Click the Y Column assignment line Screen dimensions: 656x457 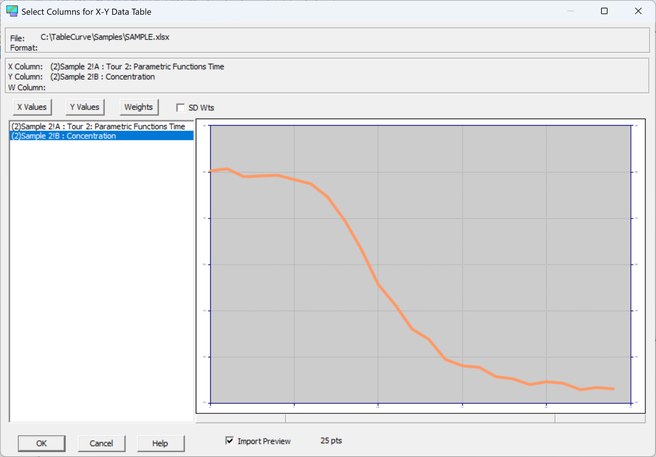[82, 77]
